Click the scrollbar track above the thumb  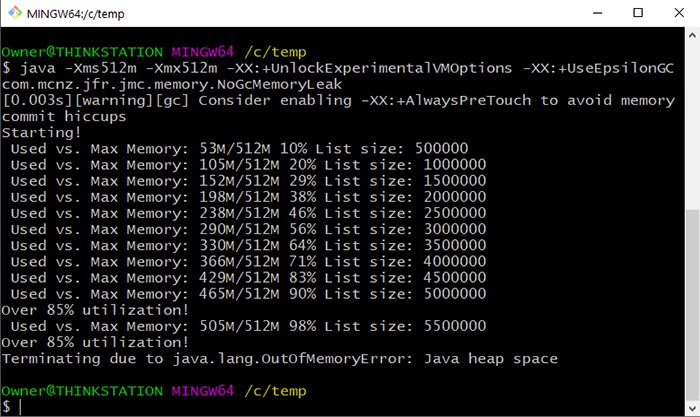692,120
